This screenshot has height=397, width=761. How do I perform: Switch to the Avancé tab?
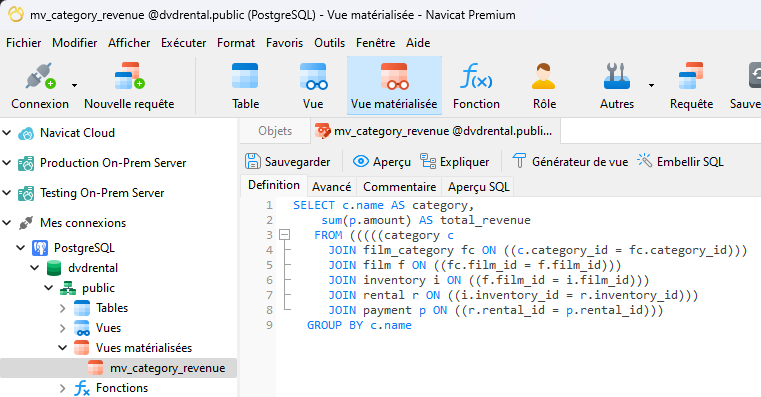331,187
